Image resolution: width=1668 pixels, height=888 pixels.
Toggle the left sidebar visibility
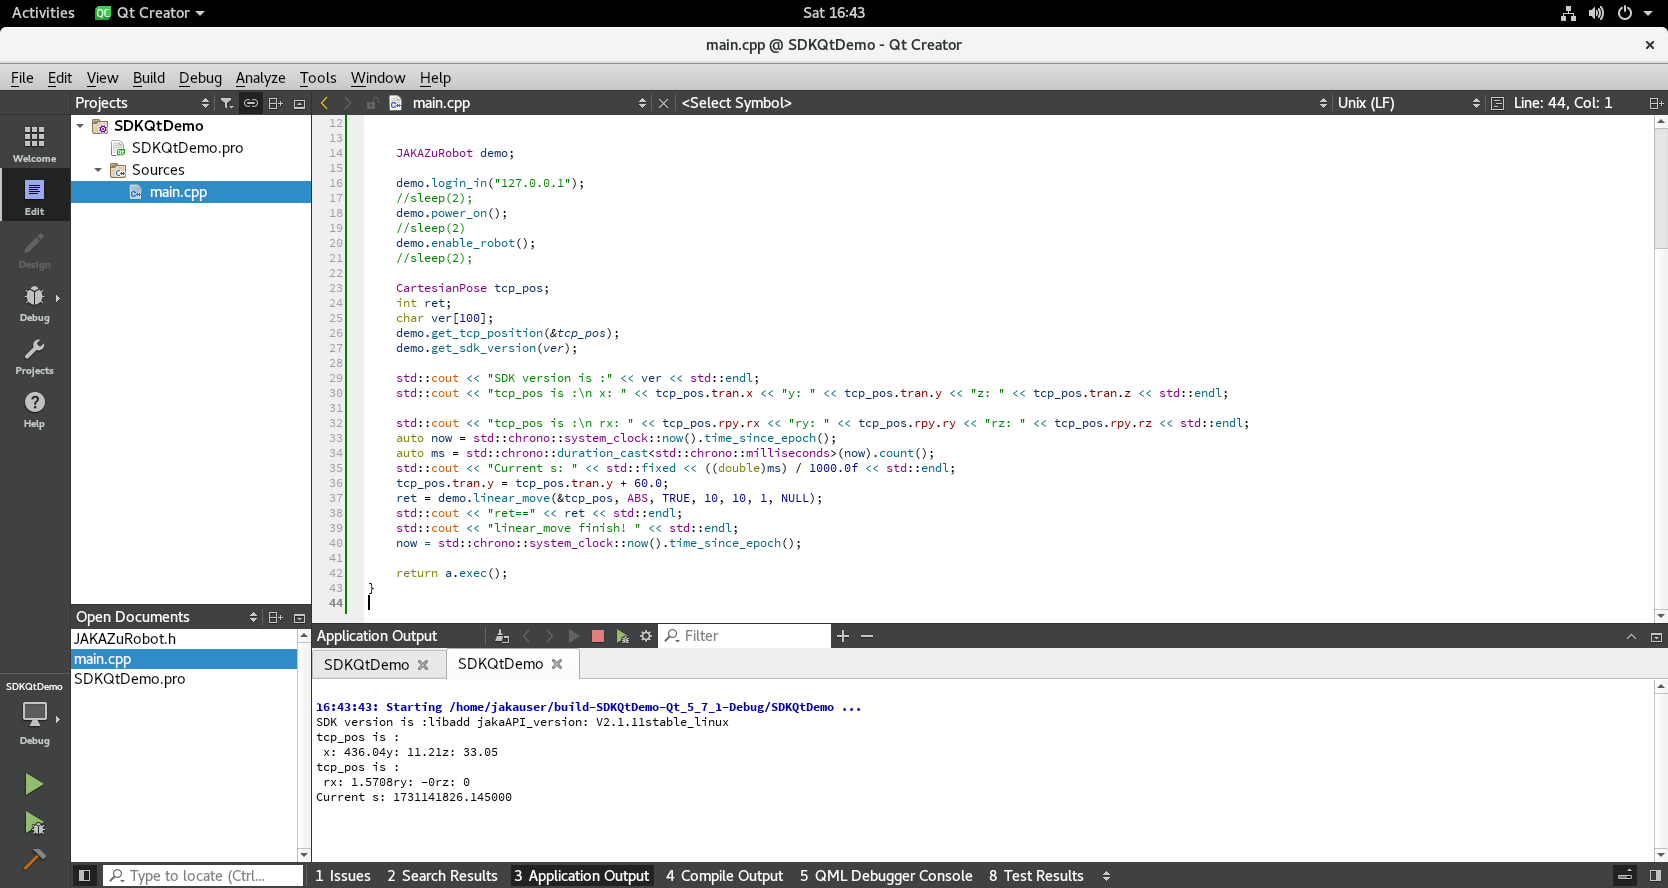[x=85, y=876]
